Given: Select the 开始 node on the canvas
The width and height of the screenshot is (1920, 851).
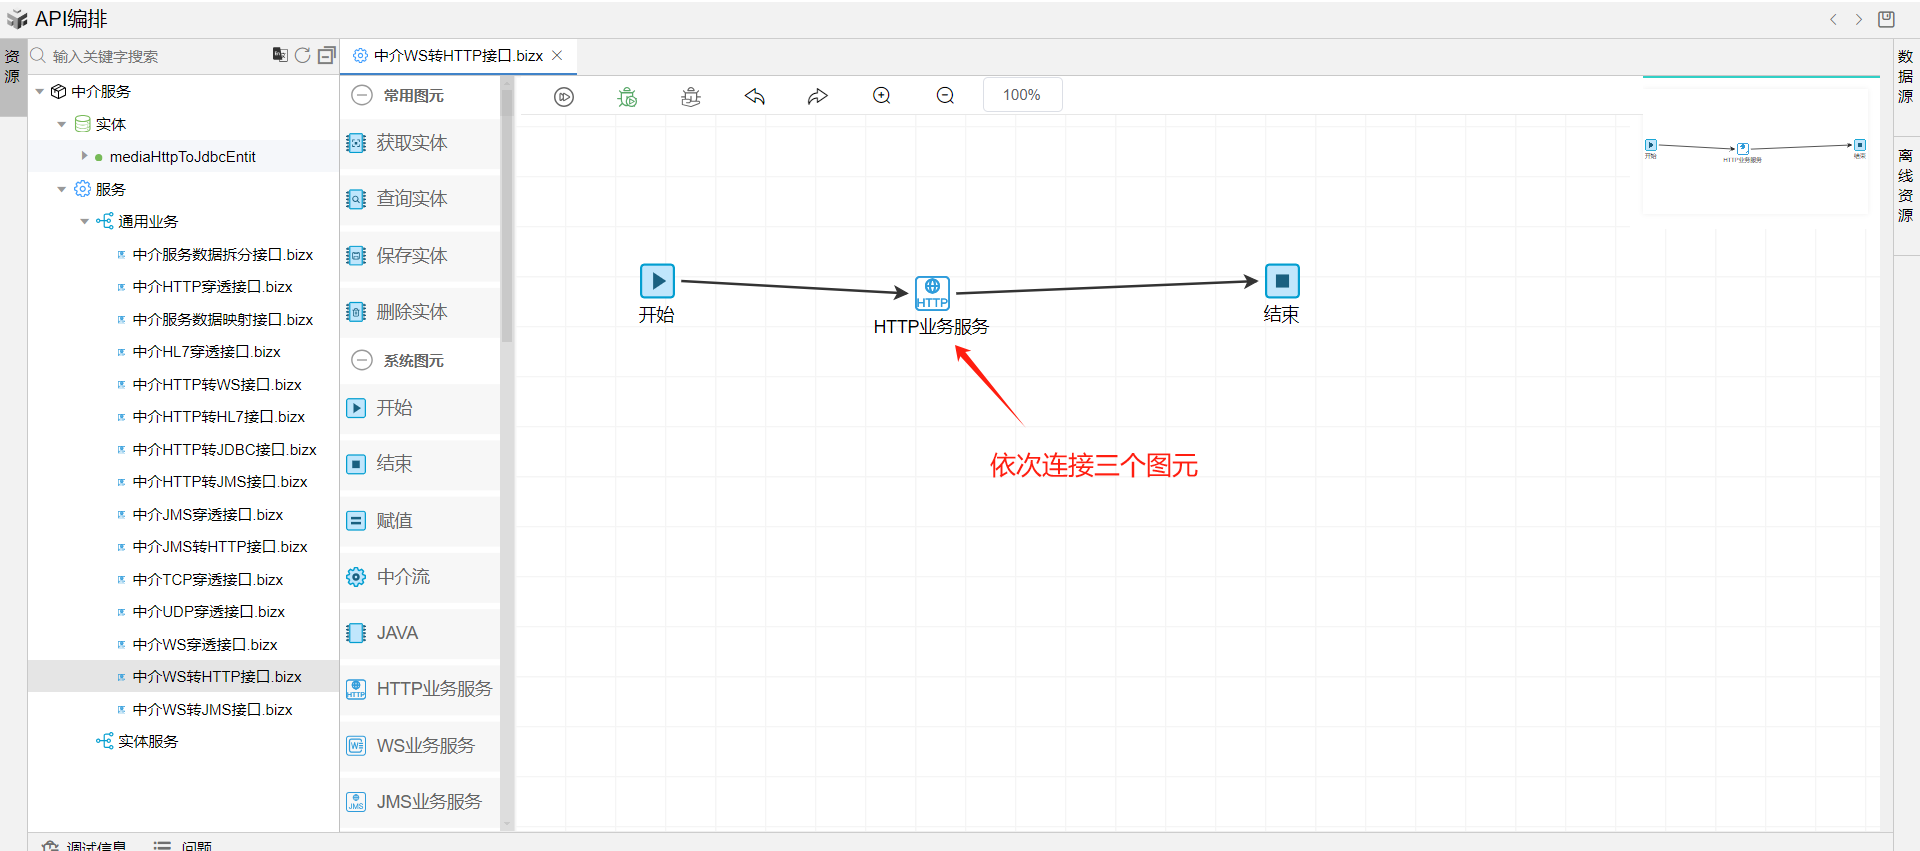Looking at the screenshot, I should pos(657,281).
